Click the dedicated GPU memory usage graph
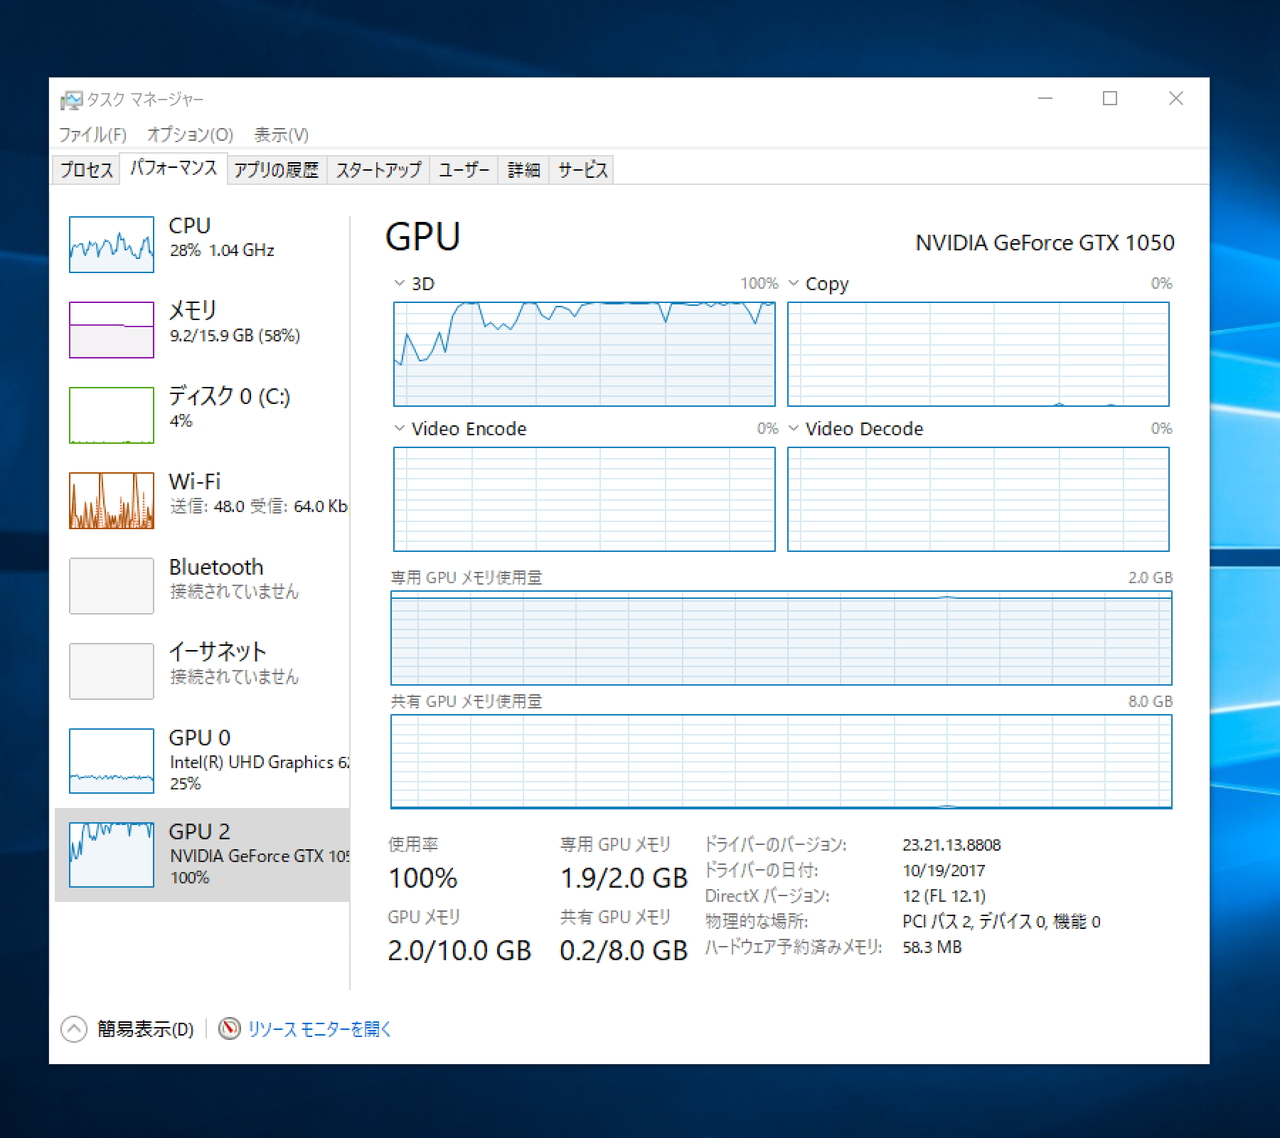Viewport: 1280px width, 1138px height. pyautogui.click(x=780, y=638)
